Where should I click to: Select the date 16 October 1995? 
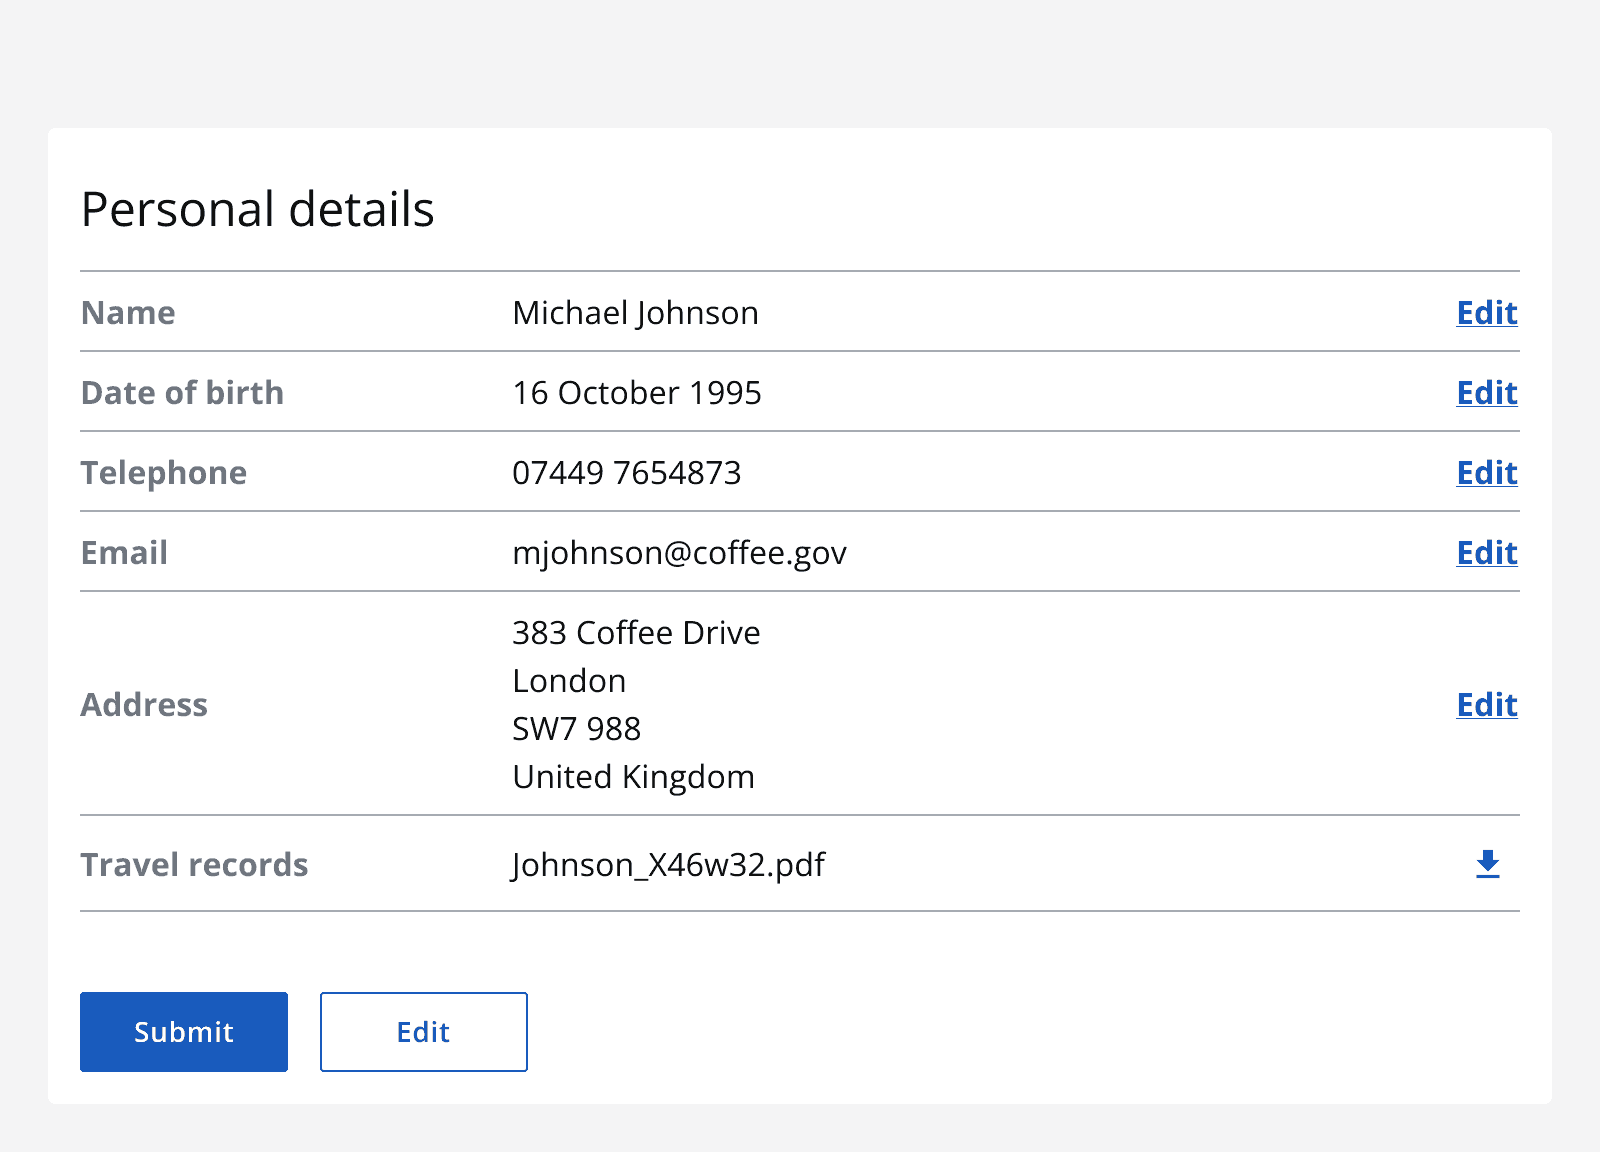[x=637, y=393]
